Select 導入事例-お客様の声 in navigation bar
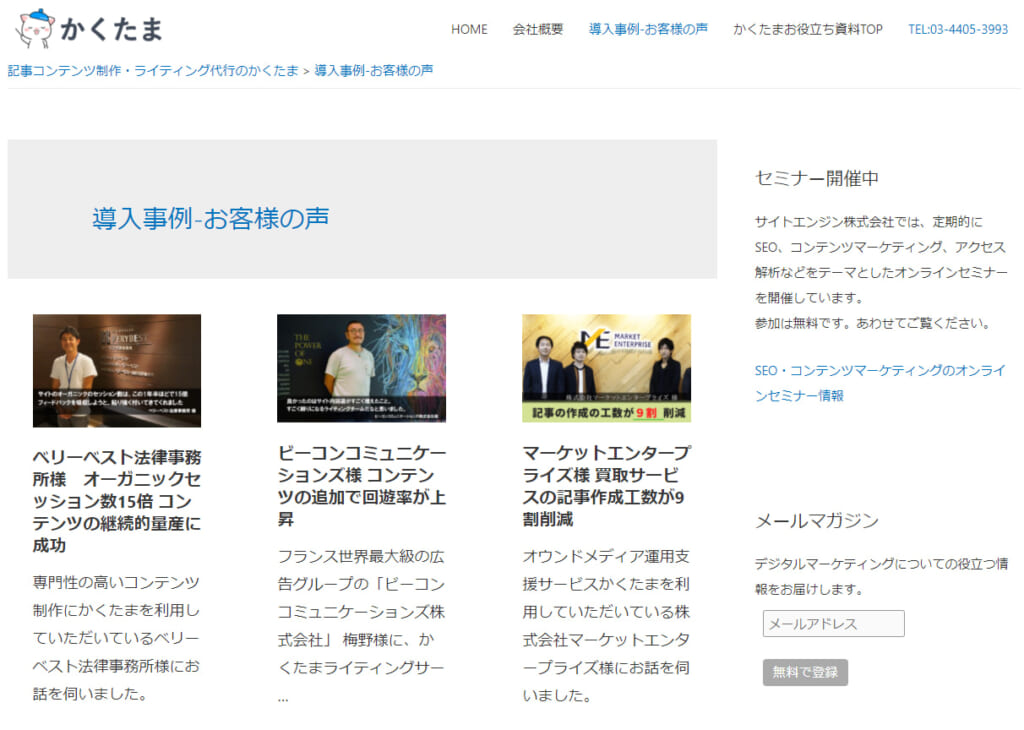This screenshot has height=730, width=1024. 648,29
